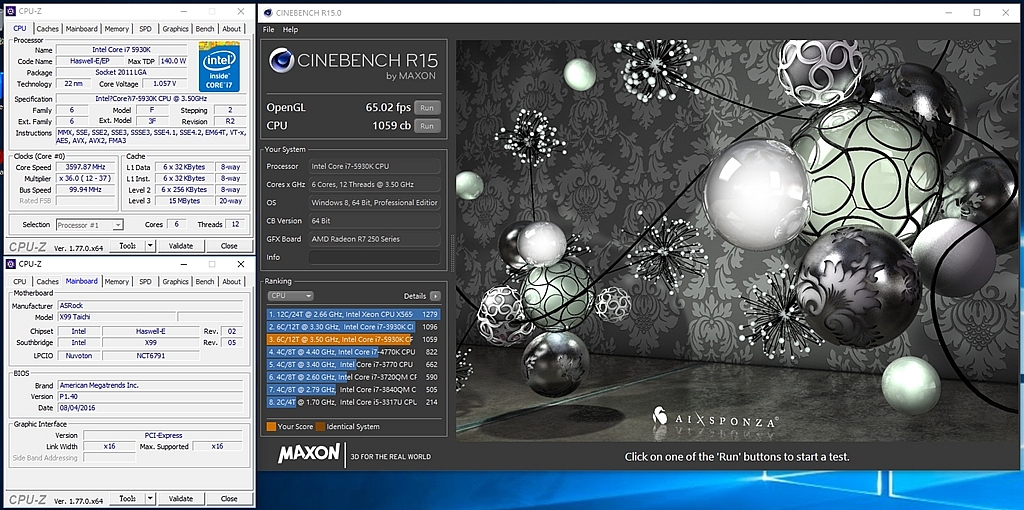Open the About tab in top CPU-Z window
Viewport: 1024px width, 510px height.
(231, 29)
